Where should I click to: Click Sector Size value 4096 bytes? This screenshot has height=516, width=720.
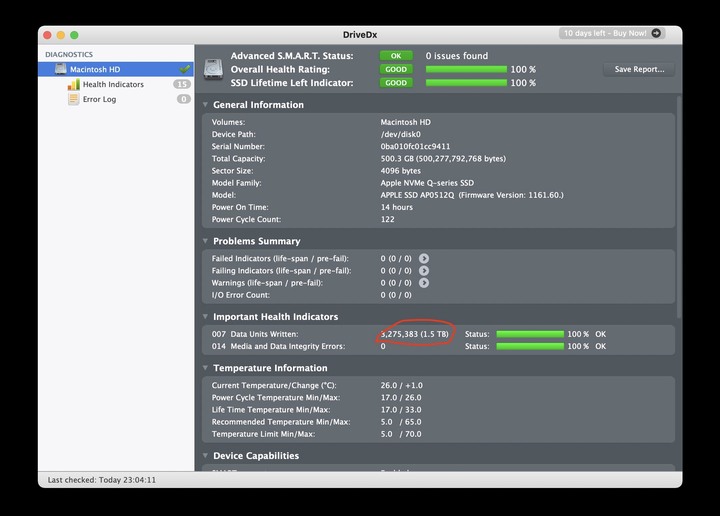tap(400, 171)
